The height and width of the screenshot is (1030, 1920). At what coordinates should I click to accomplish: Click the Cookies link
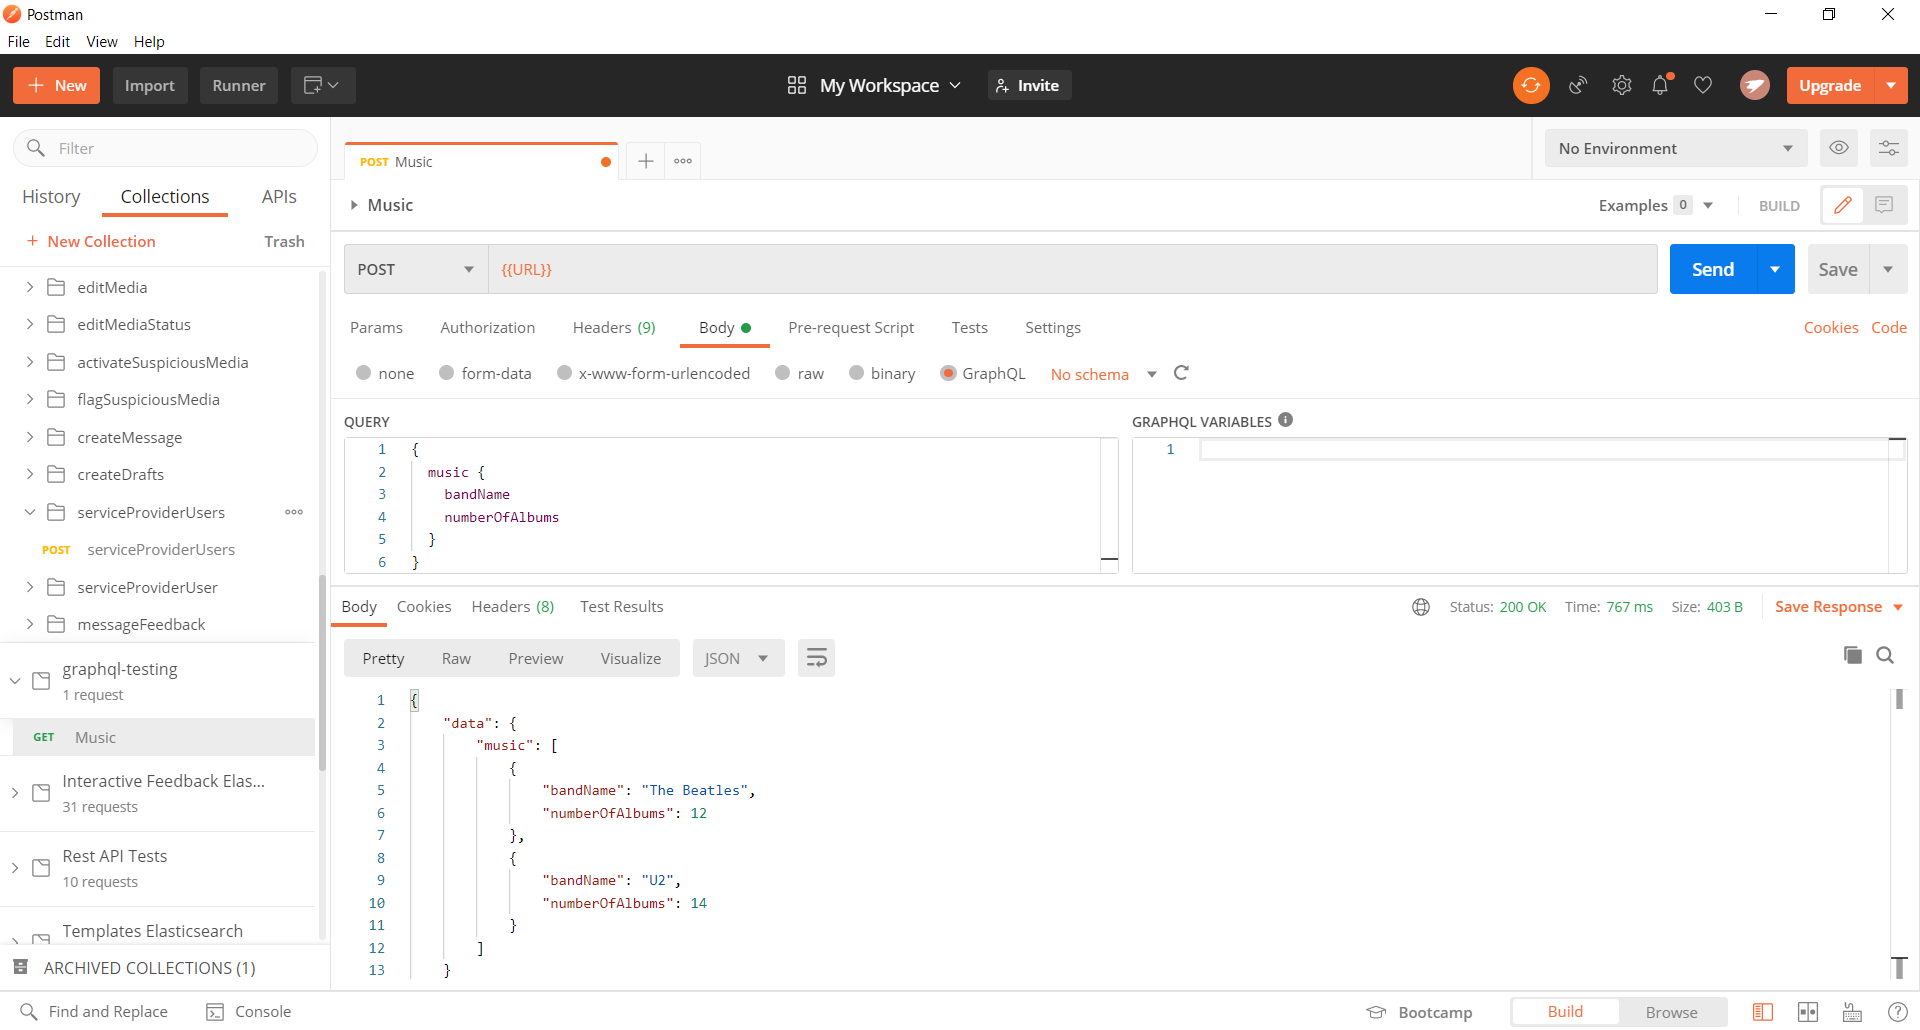(x=1831, y=328)
